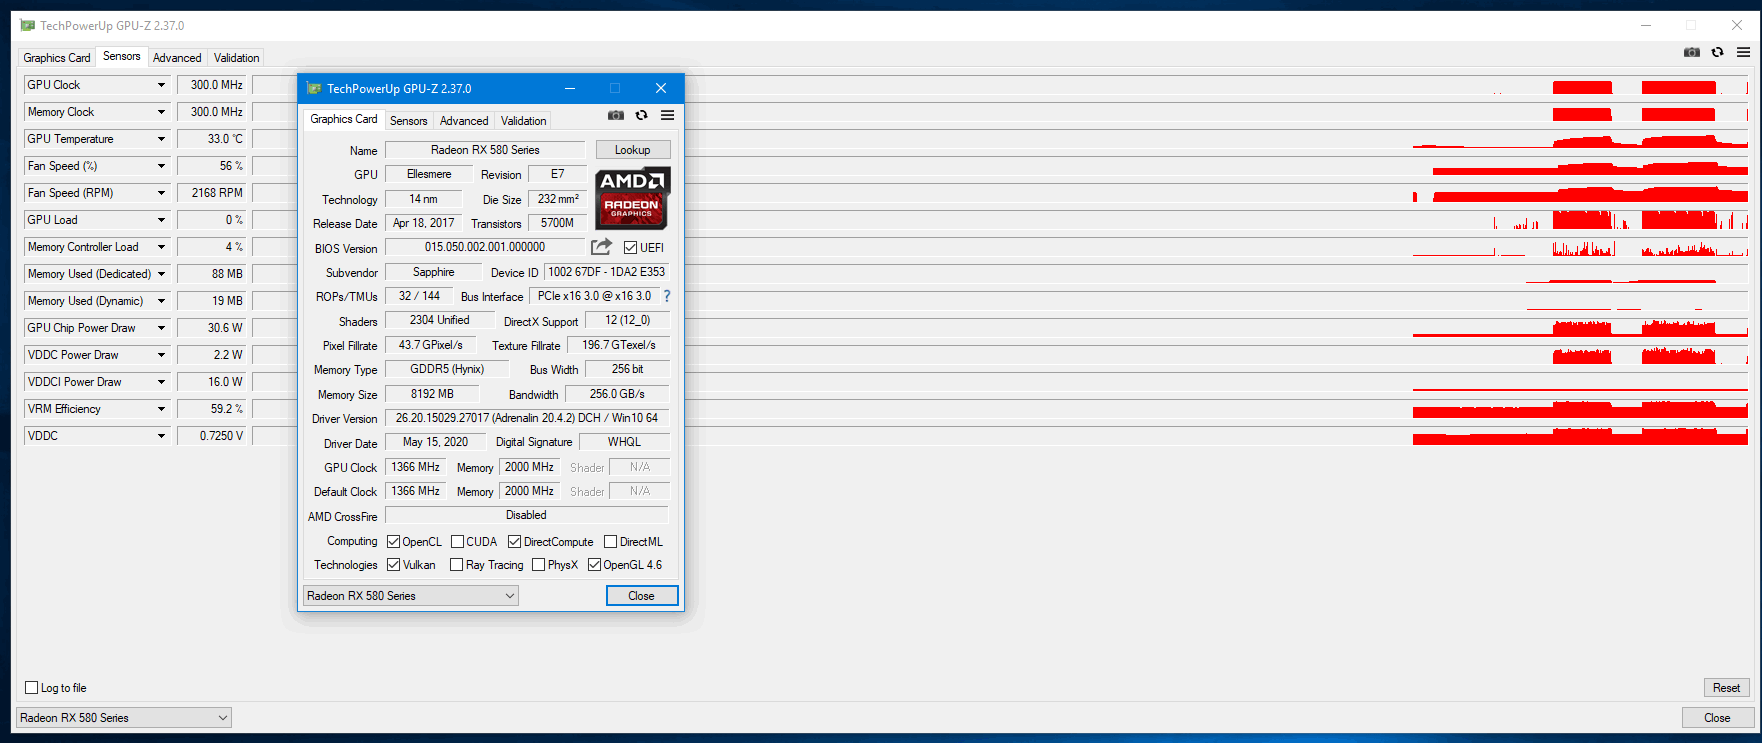
Task: Open the hamburger menu in front GPU-Z window
Action: click(x=667, y=116)
